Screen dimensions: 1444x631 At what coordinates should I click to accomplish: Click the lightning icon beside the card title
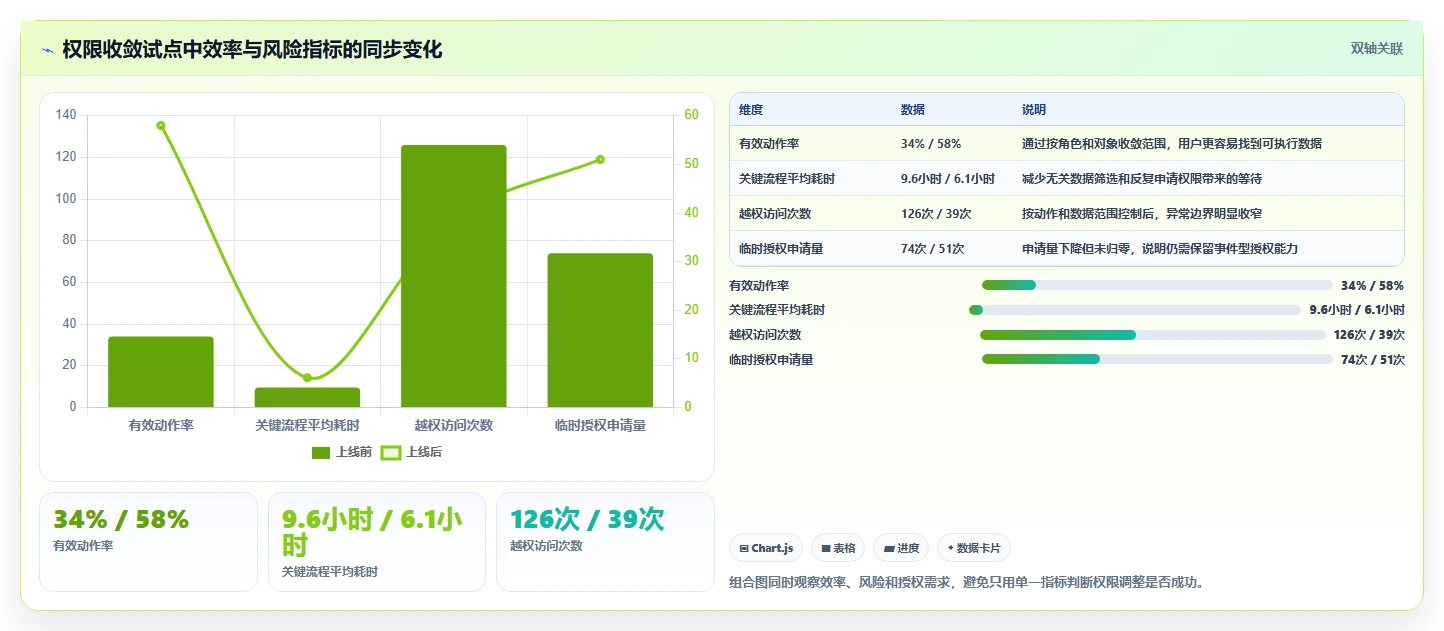coord(47,50)
